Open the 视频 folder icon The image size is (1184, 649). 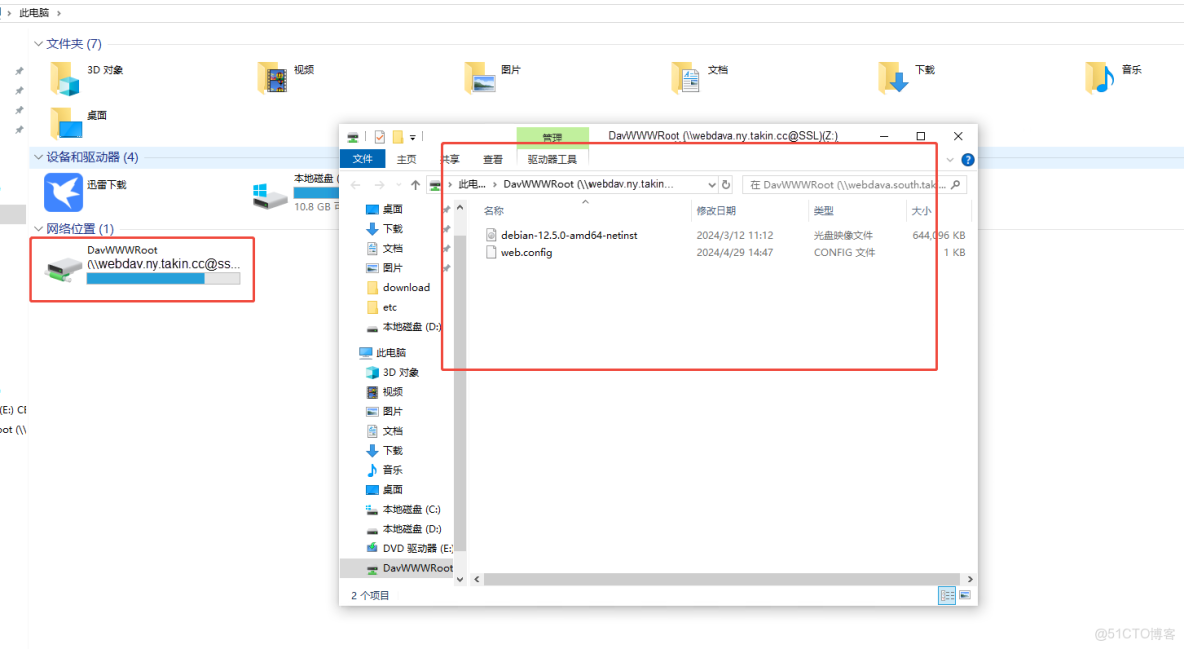click(272, 77)
